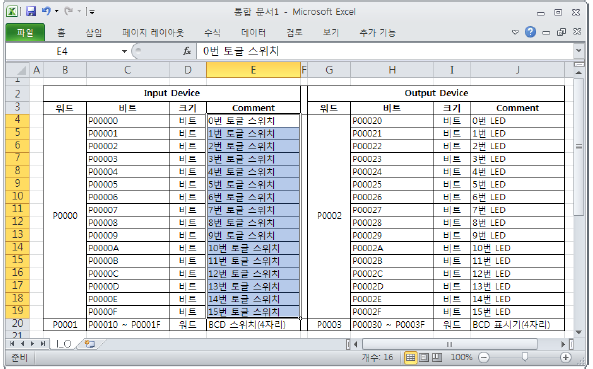Go to first sheet navigation arrow
Screen dimensions: 593x369
pos(12,344)
